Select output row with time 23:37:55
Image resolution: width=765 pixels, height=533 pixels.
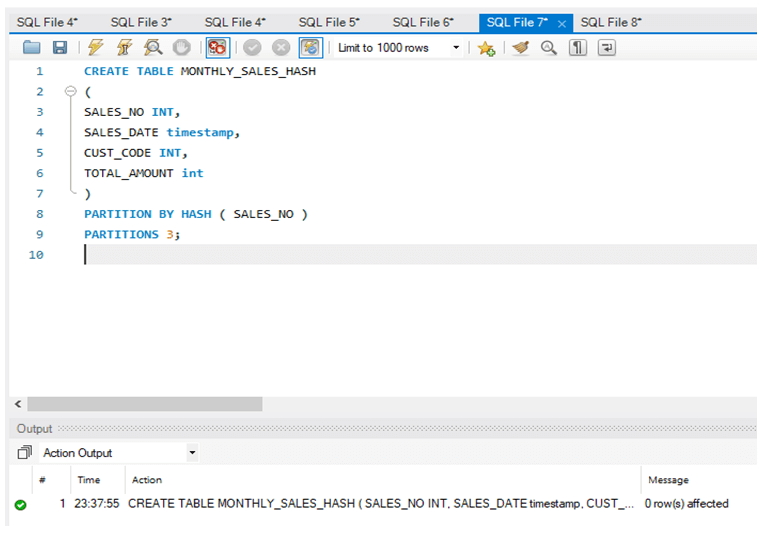pyautogui.click(x=383, y=504)
